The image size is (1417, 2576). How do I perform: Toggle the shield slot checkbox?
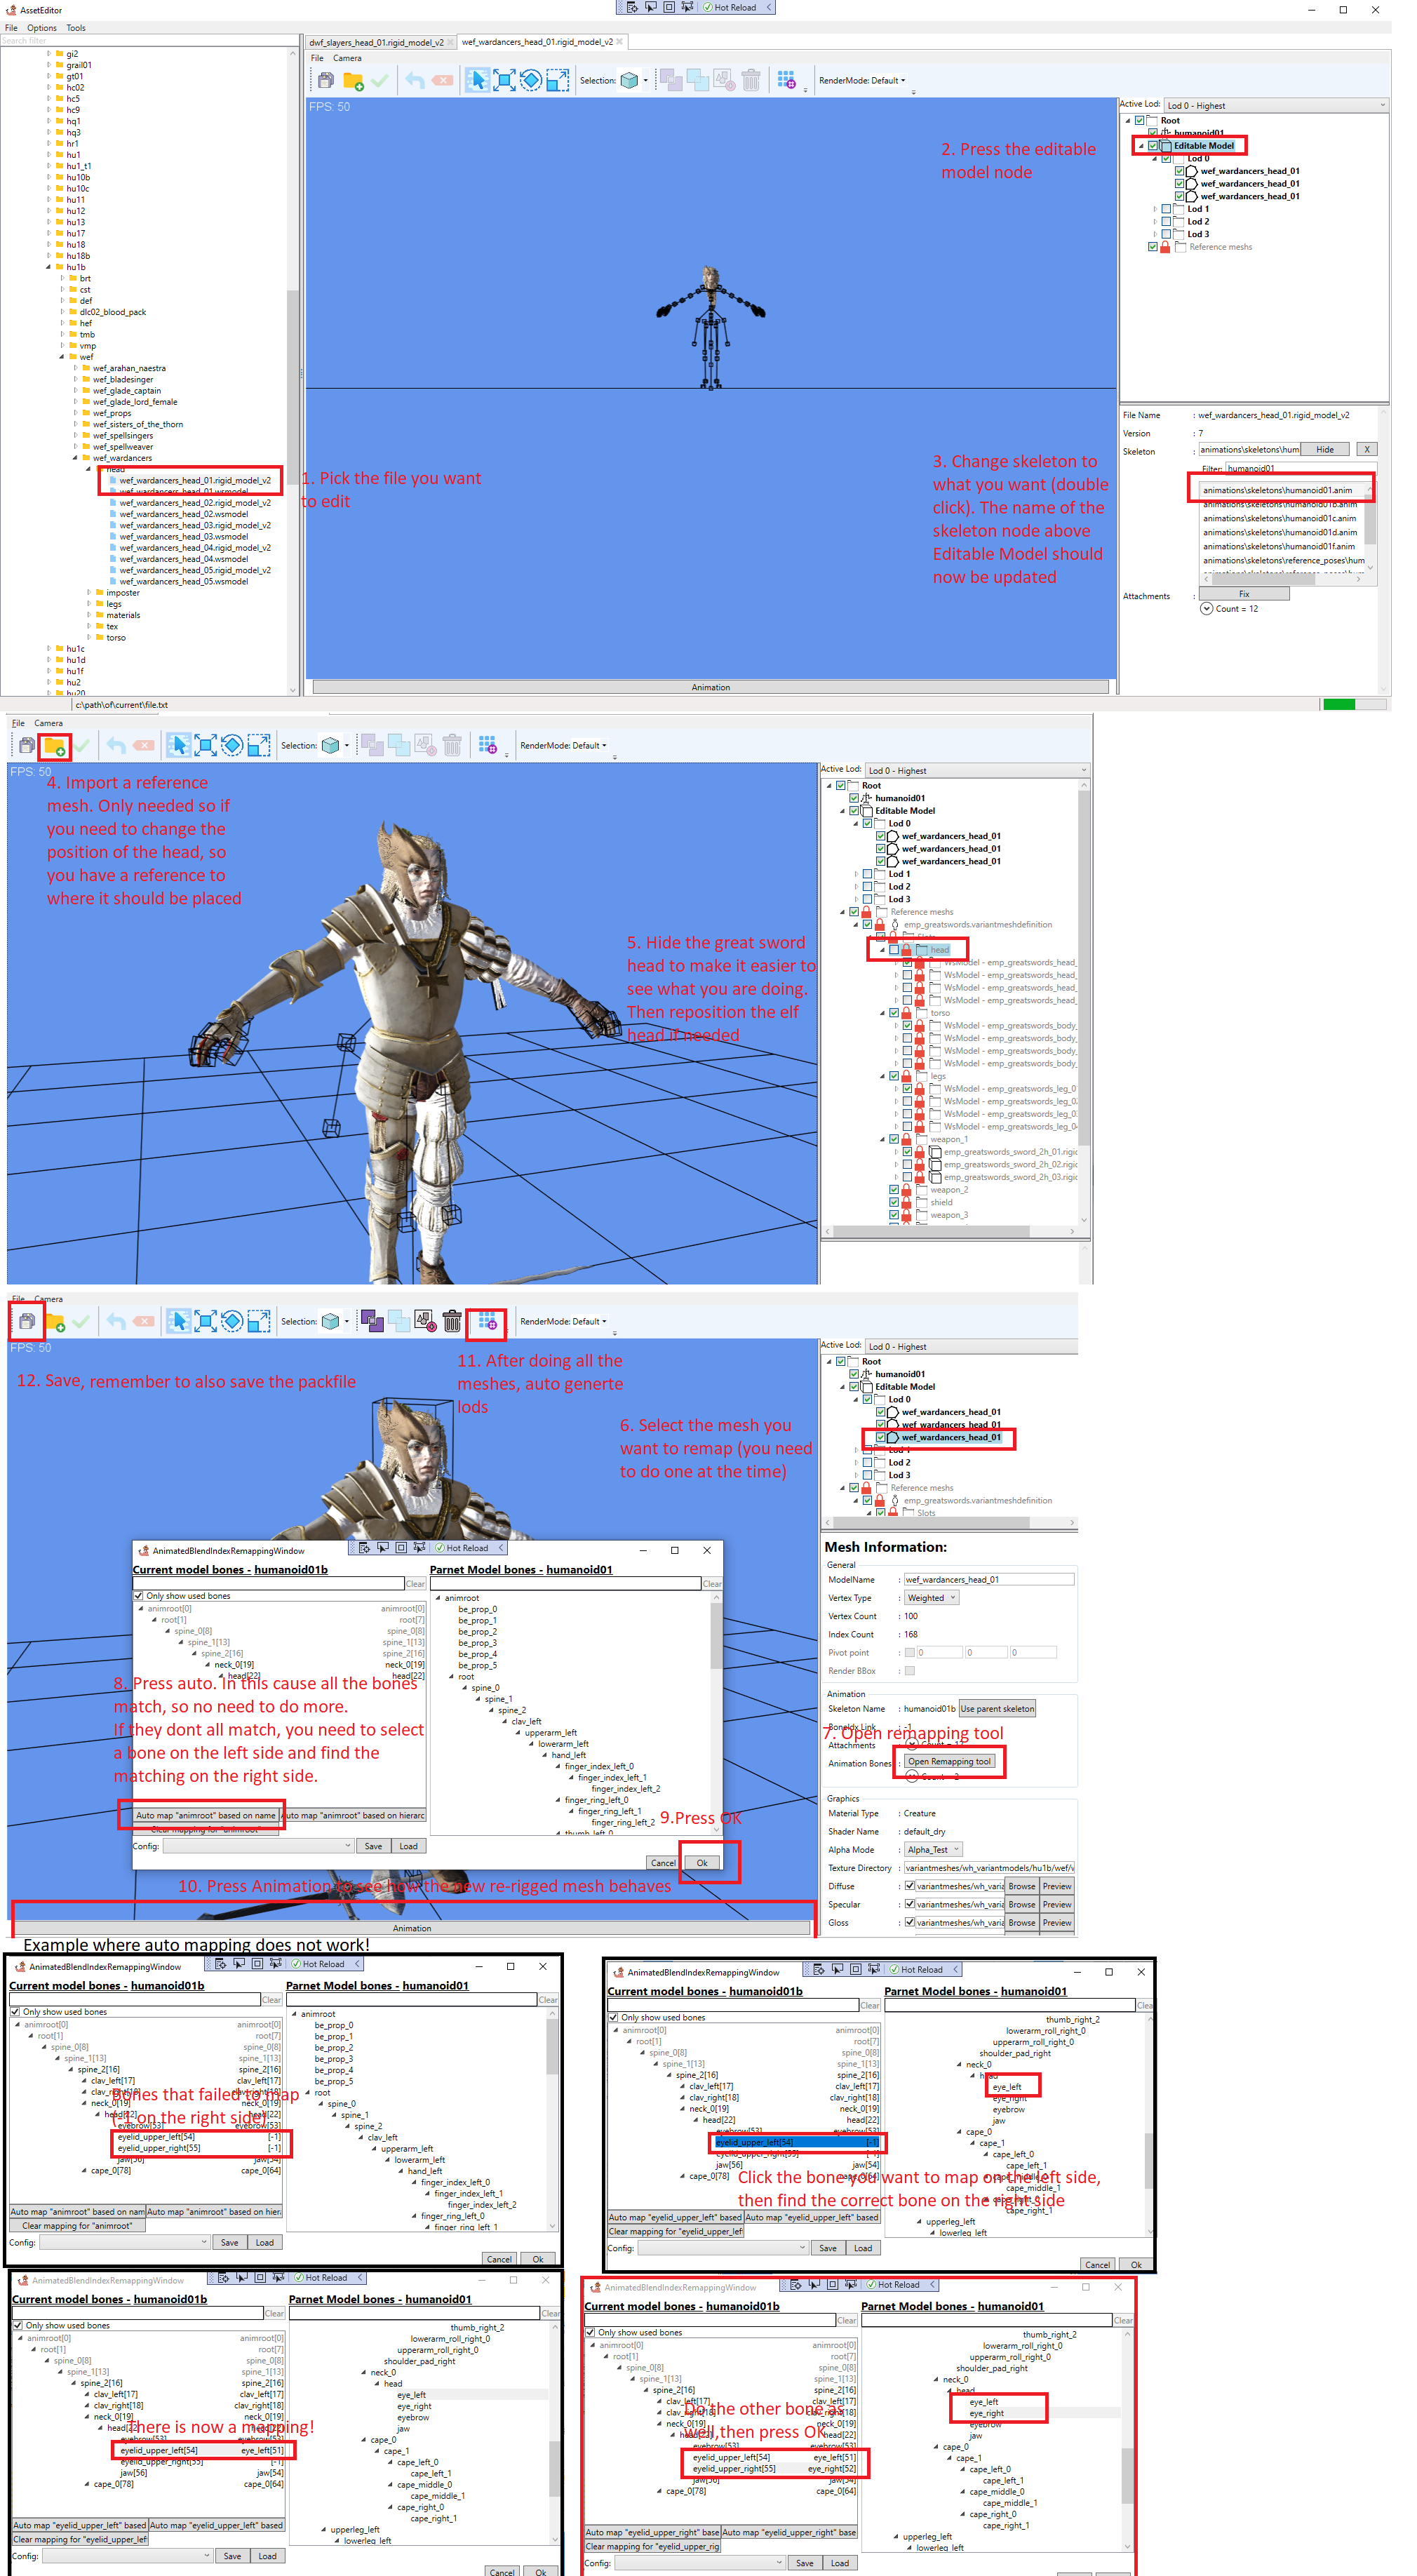point(894,1202)
